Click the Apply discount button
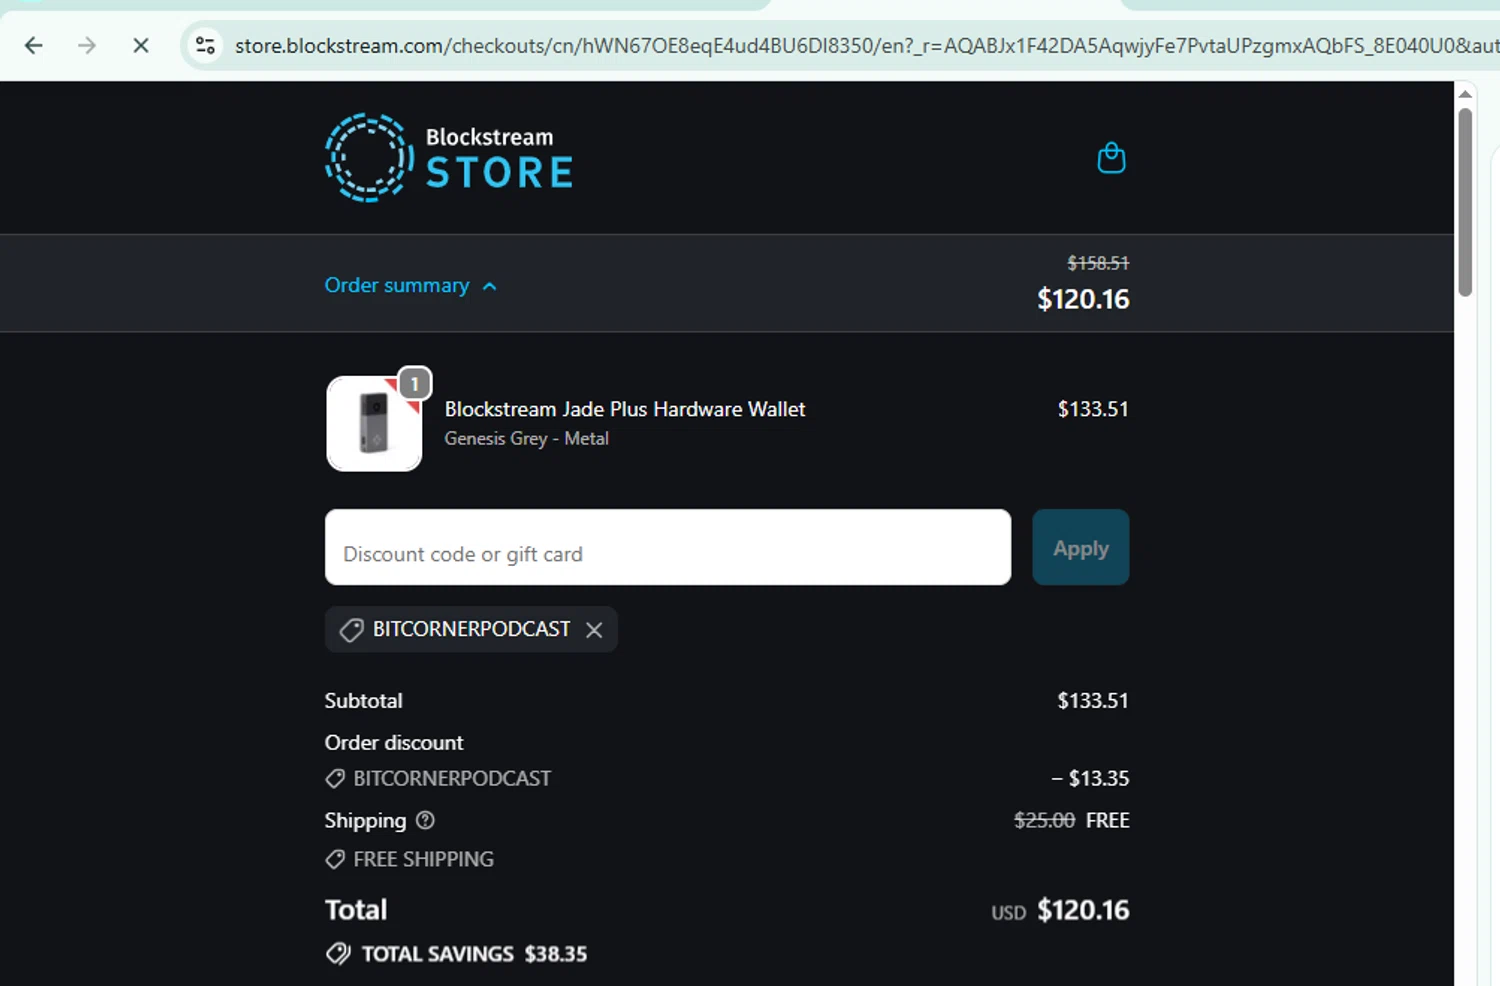Image resolution: width=1500 pixels, height=986 pixels. [x=1081, y=547]
